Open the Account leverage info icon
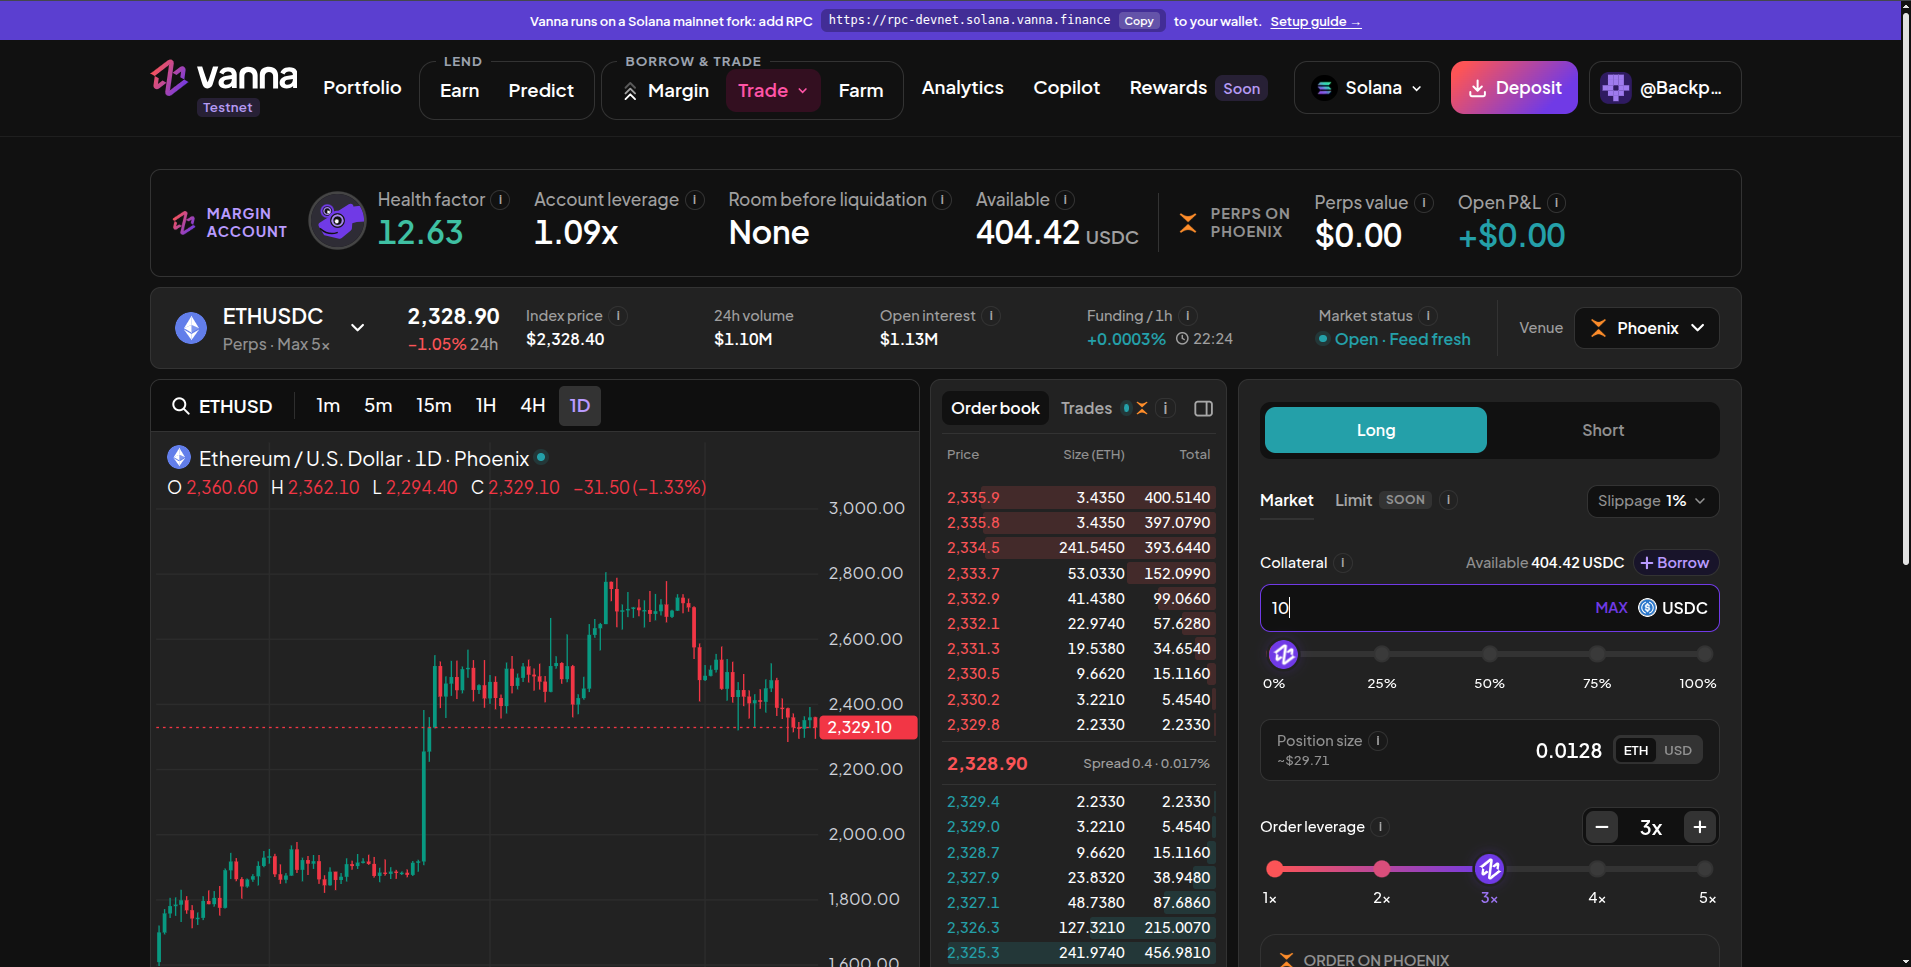Image resolution: width=1911 pixels, height=967 pixels. (x=695, y=200)
